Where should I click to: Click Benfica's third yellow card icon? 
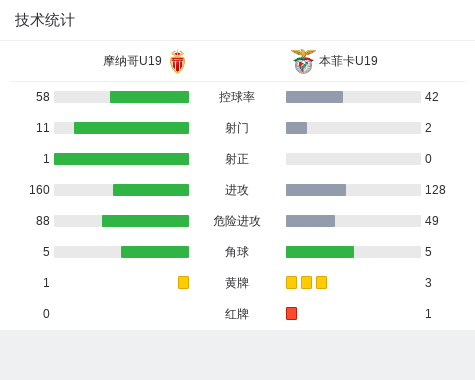click(x=321, y=283)
